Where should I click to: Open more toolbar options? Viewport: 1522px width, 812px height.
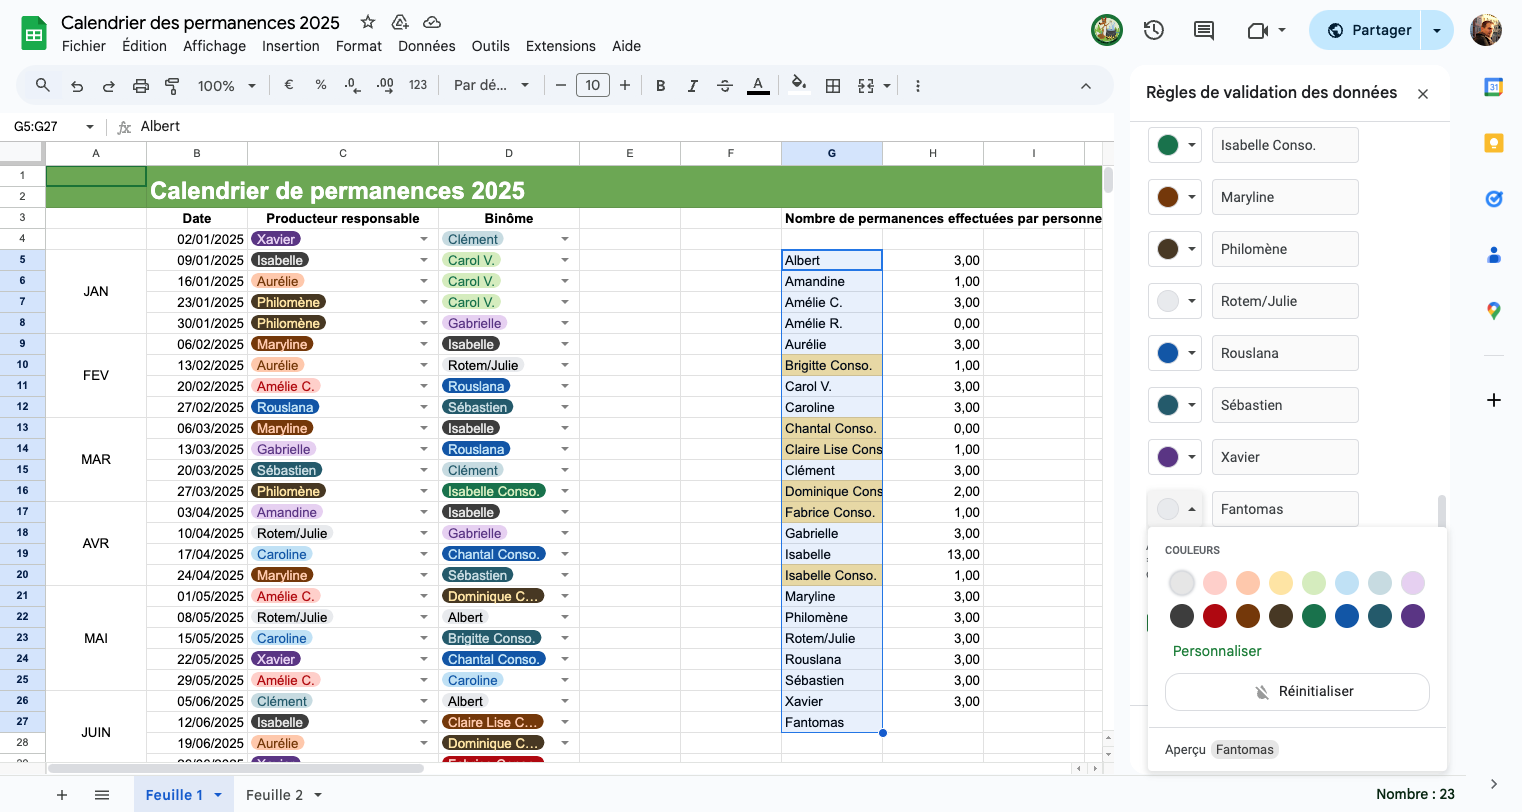coord(918,86)
